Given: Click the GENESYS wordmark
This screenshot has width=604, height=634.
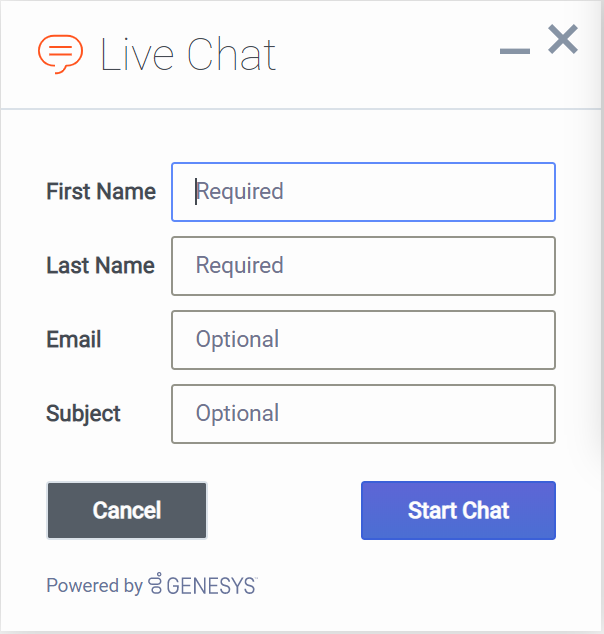Looking at the screenshot, I should point(211,586).
